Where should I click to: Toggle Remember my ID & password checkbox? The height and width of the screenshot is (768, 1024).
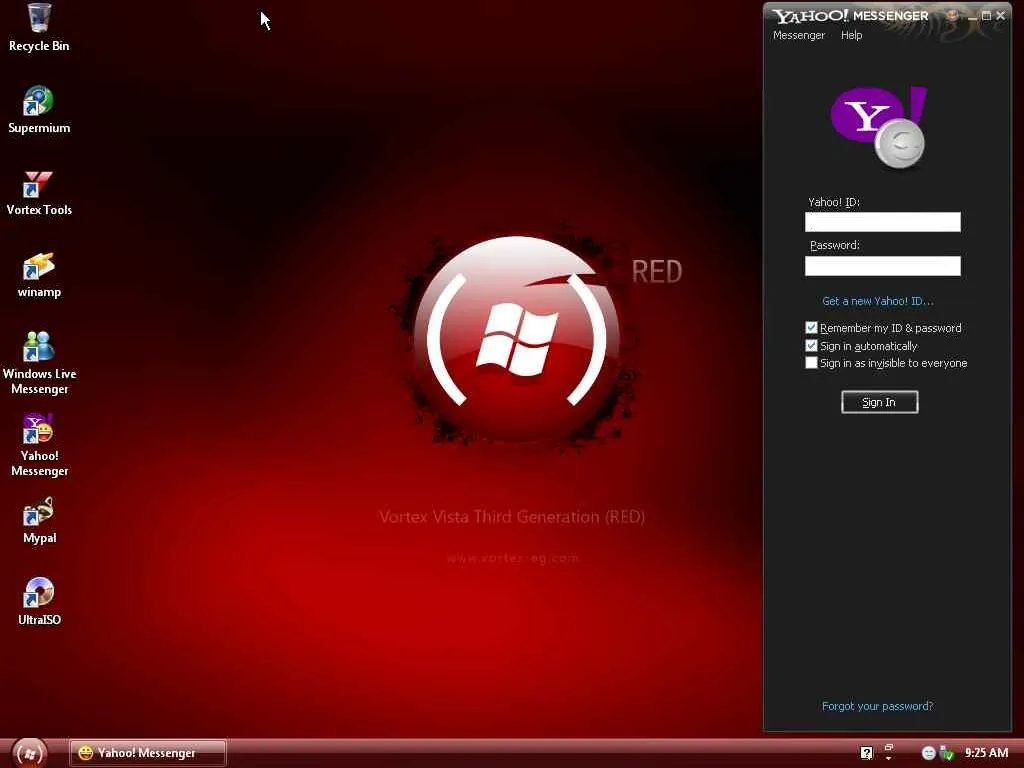click(x=811, y=328)
